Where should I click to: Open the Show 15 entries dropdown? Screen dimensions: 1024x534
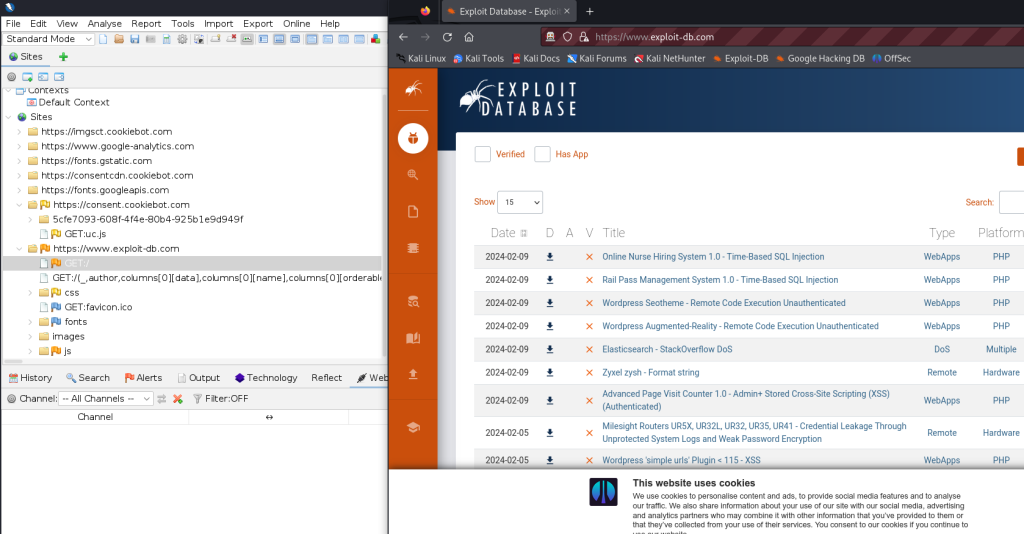pos(520,202)
